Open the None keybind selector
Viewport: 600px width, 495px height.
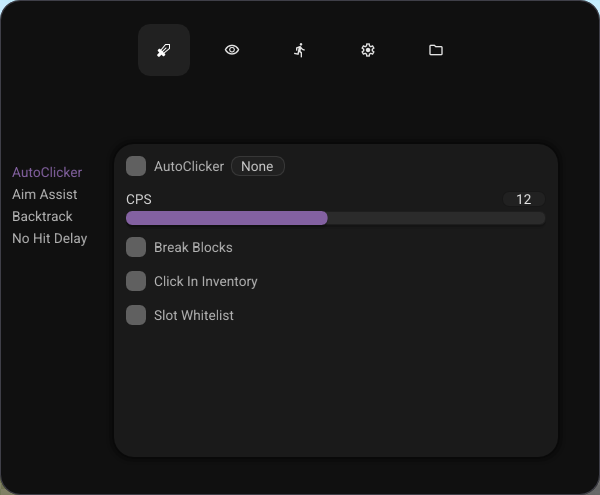pyautogui.click(x=257, y=166)
